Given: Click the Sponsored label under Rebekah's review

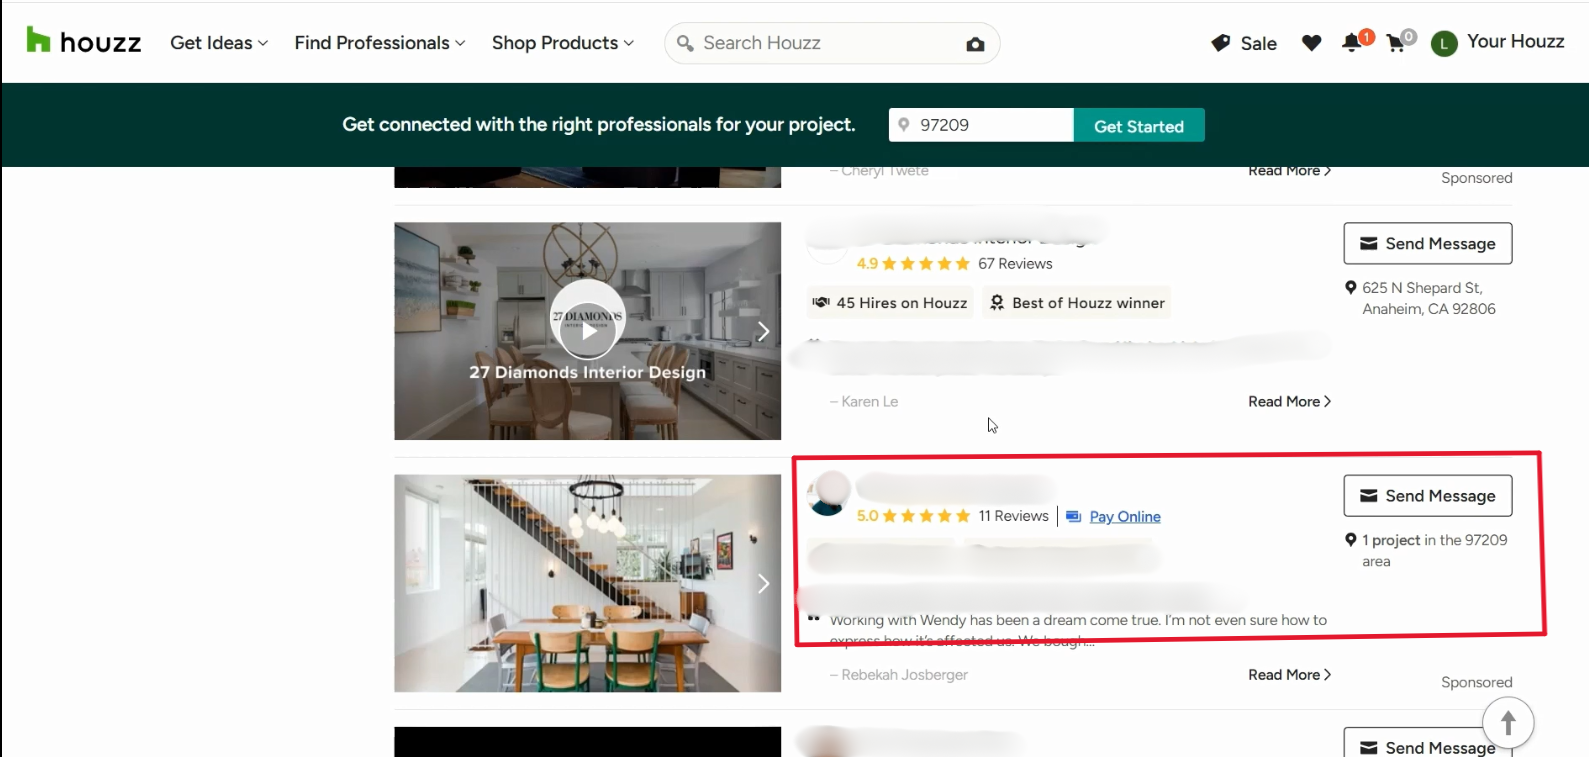Looking at the screenshot, I should (1476, 682).
